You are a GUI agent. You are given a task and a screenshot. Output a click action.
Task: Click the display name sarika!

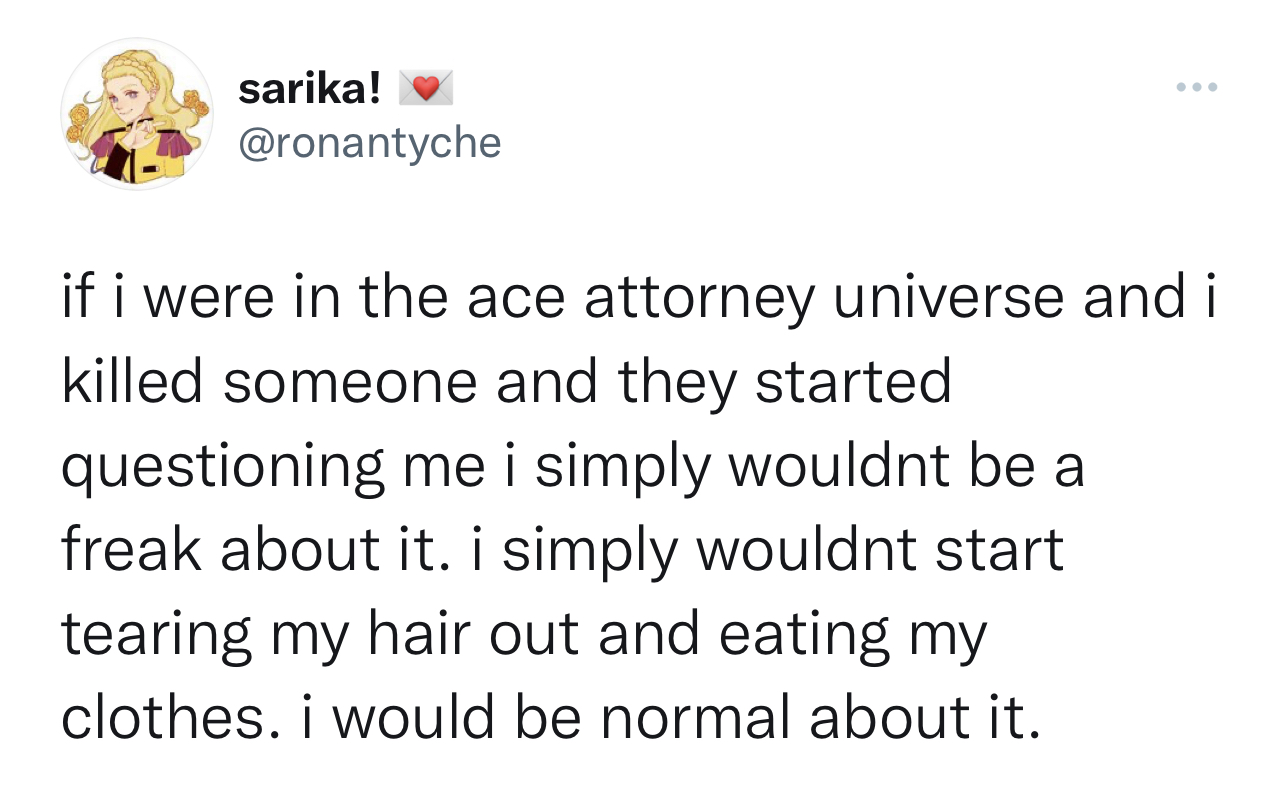pos(310,91)
